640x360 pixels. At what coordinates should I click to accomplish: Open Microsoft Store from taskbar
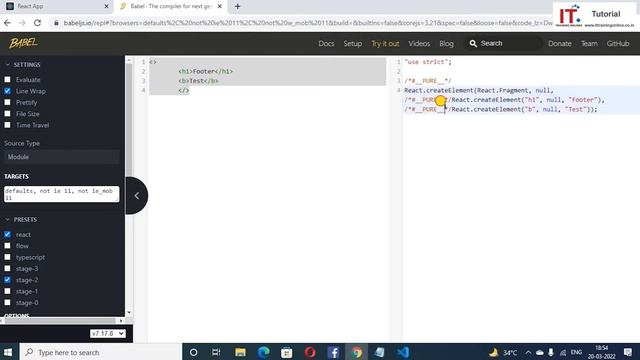[287, 352]
